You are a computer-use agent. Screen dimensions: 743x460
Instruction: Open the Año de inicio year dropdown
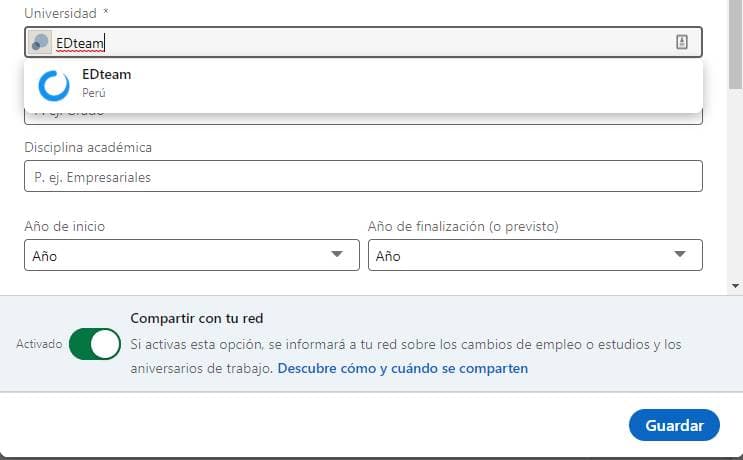tap(192, 255)
